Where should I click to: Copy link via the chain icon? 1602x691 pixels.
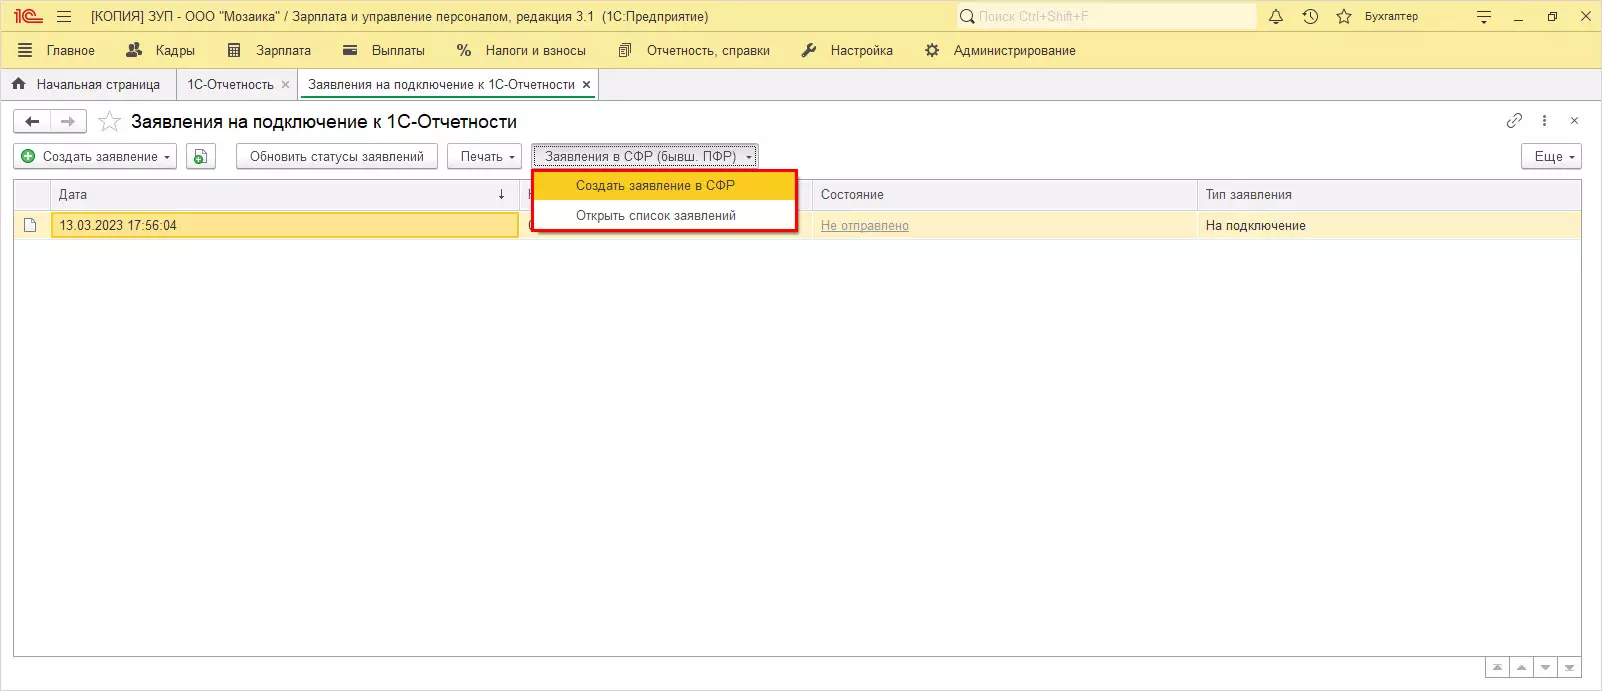pos(1514,120)
